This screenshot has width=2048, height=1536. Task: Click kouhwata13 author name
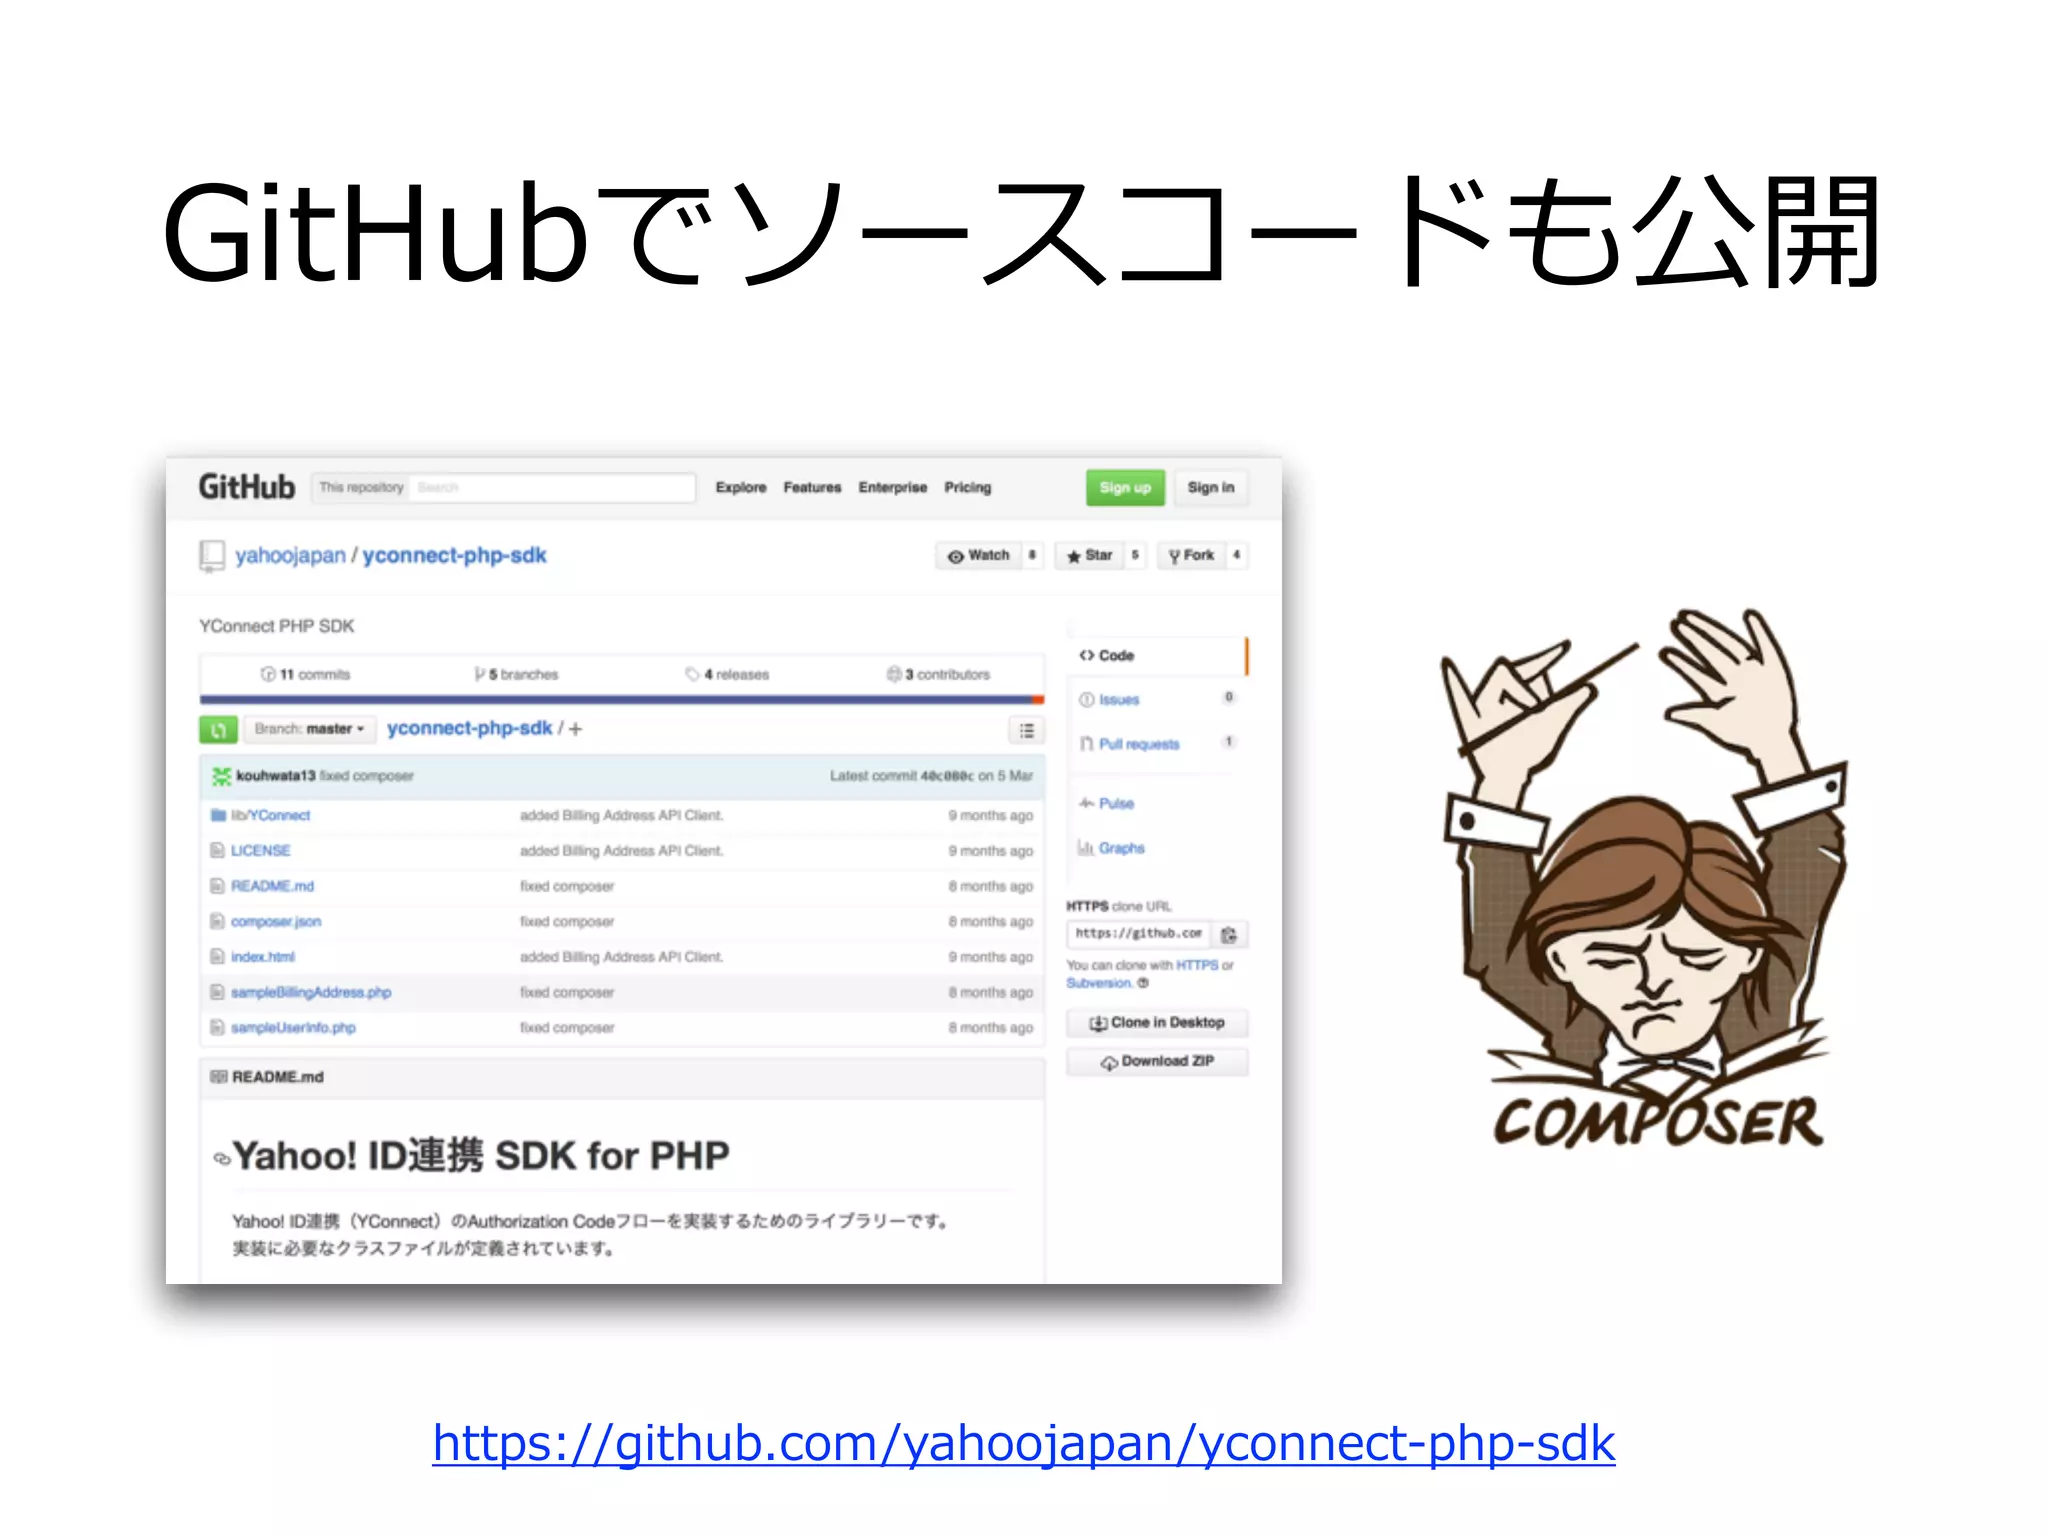(x=276, y=776)
